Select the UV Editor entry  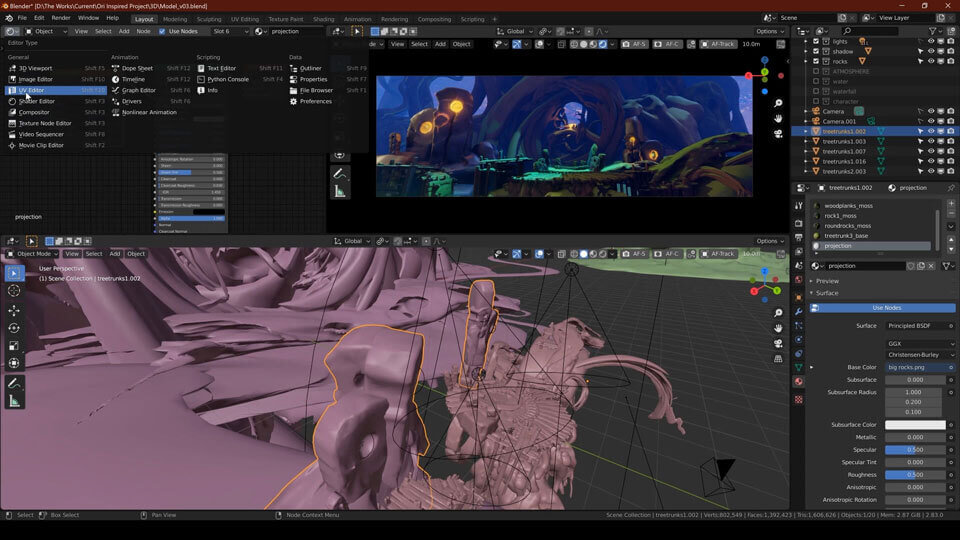pyautogui.click(x=56, y=90)
